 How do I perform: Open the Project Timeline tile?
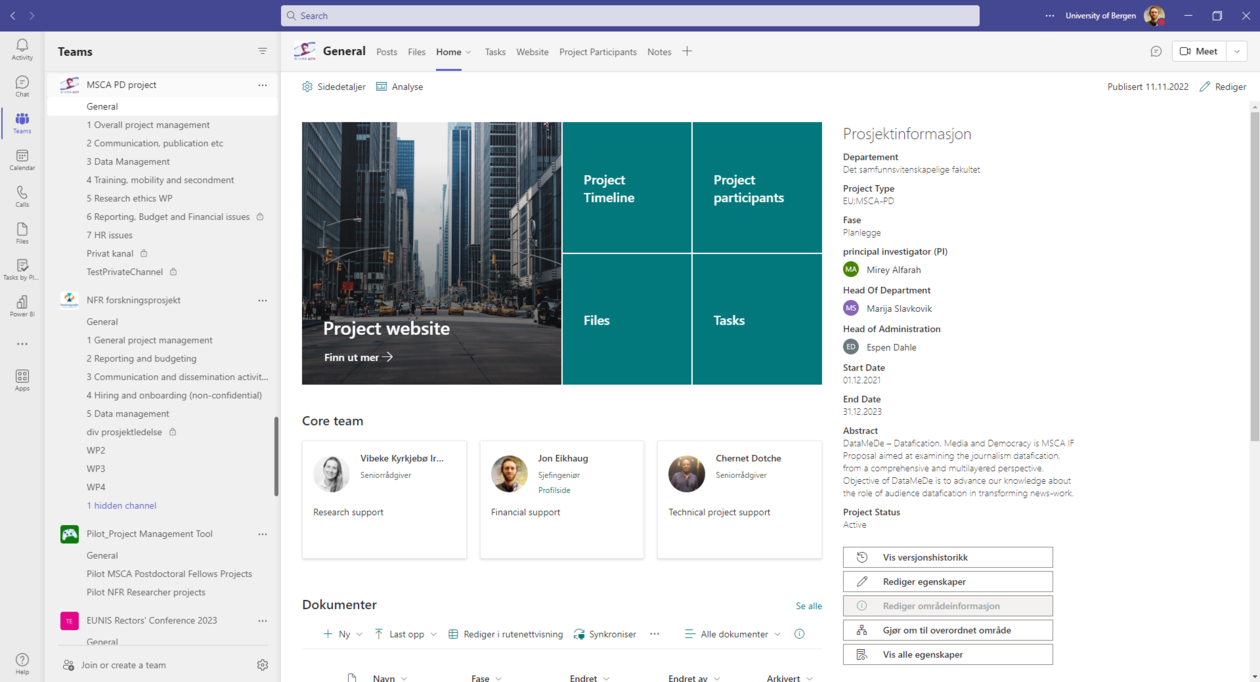[x=626, y=188]
